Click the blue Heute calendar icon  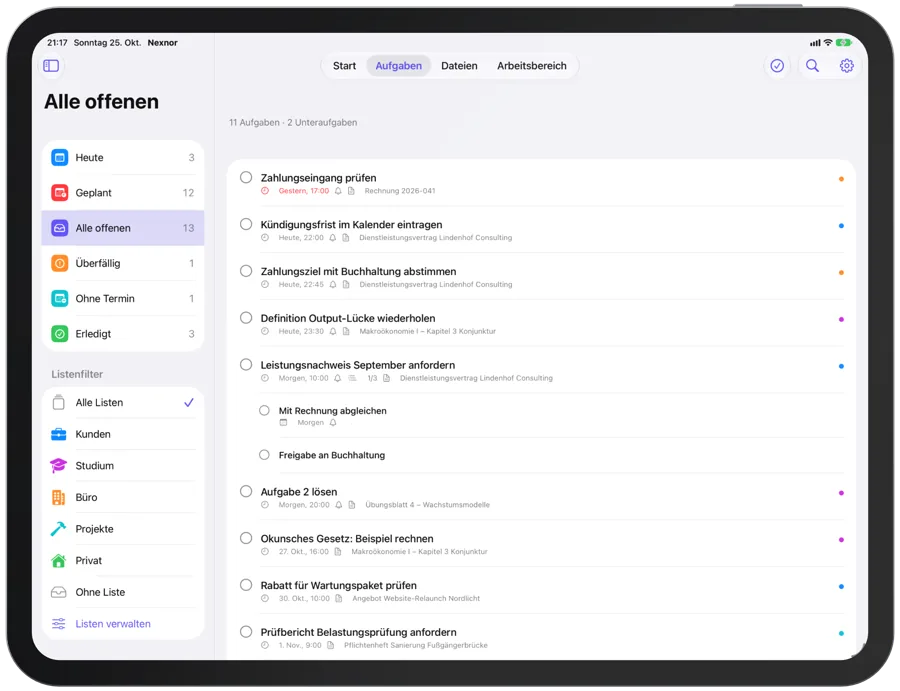click(x=60, y=157)
